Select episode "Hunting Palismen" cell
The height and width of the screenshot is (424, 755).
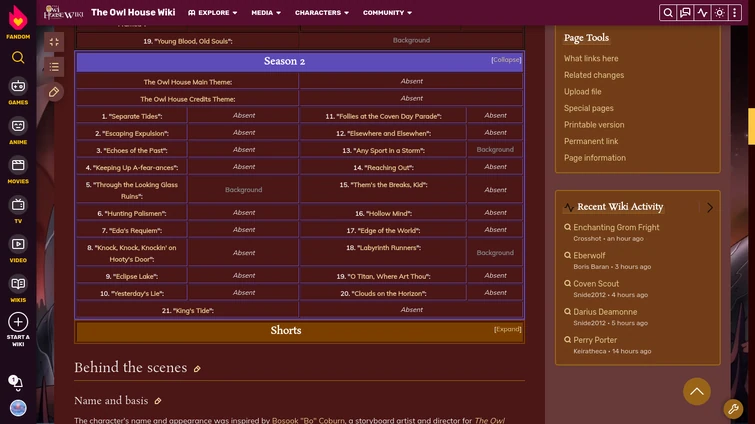pyautogui.click(x=131, y=213)
